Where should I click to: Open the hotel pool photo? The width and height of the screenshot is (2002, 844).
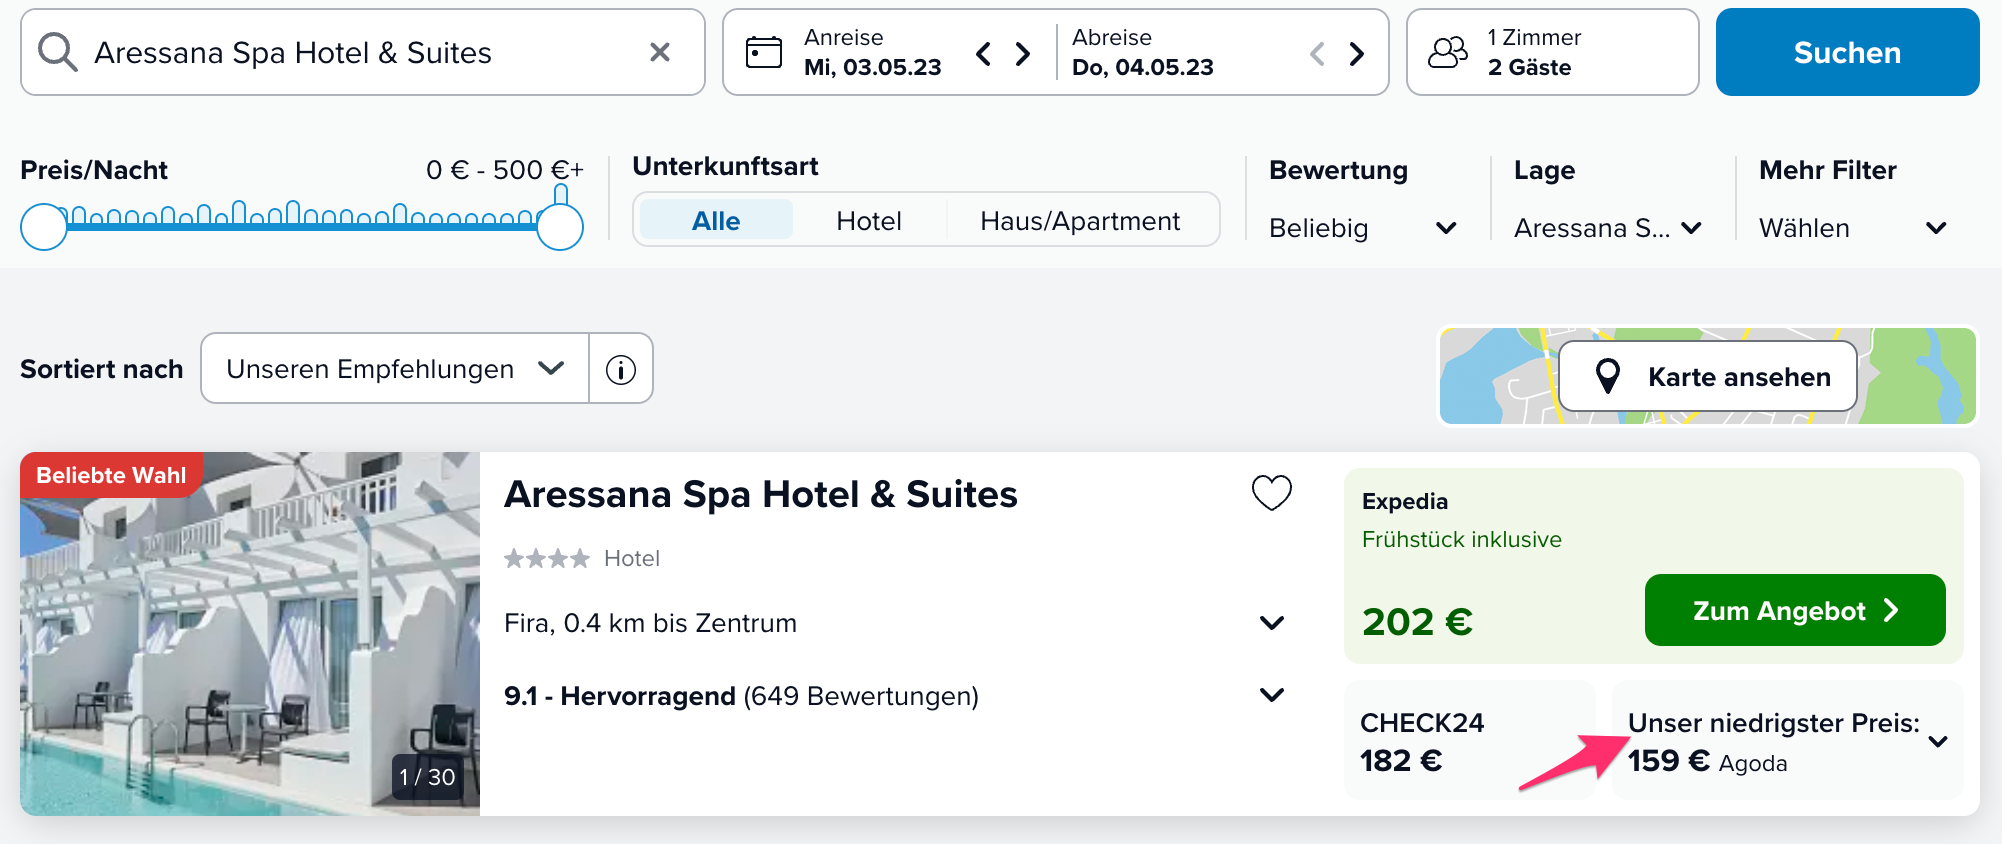click(x=250, y=634)
